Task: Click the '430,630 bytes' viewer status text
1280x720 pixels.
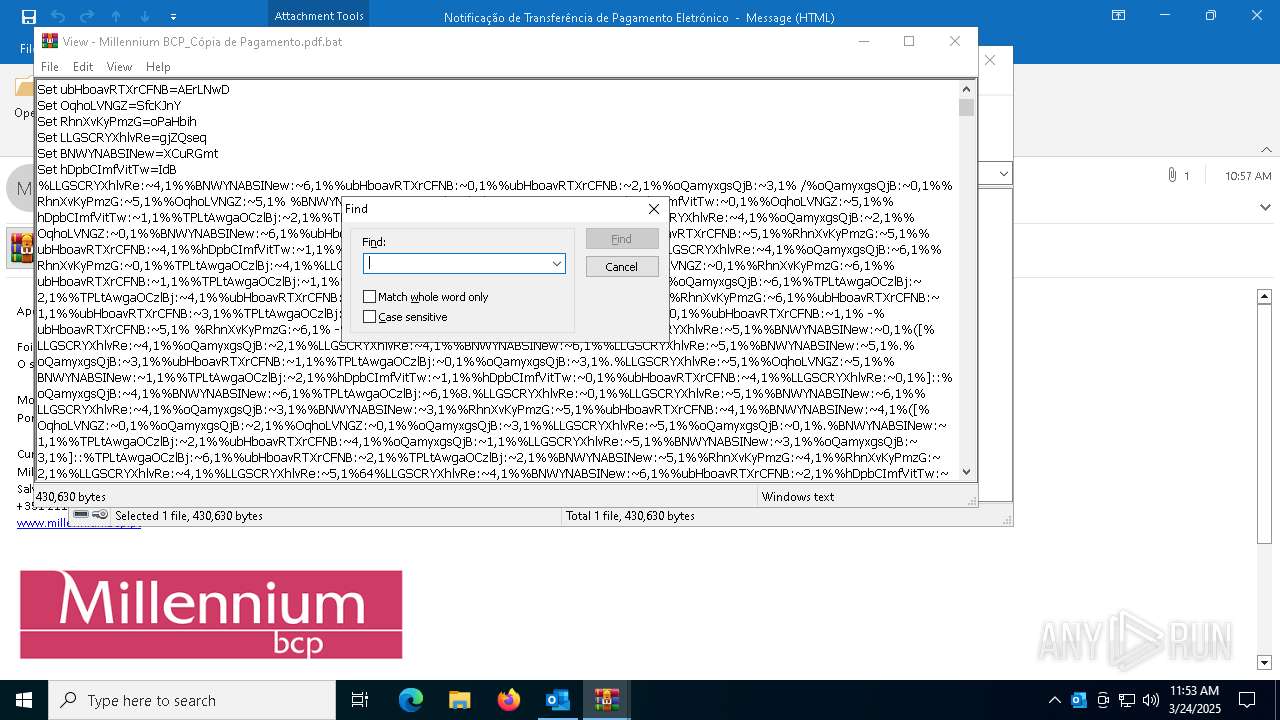Action: 71,497
